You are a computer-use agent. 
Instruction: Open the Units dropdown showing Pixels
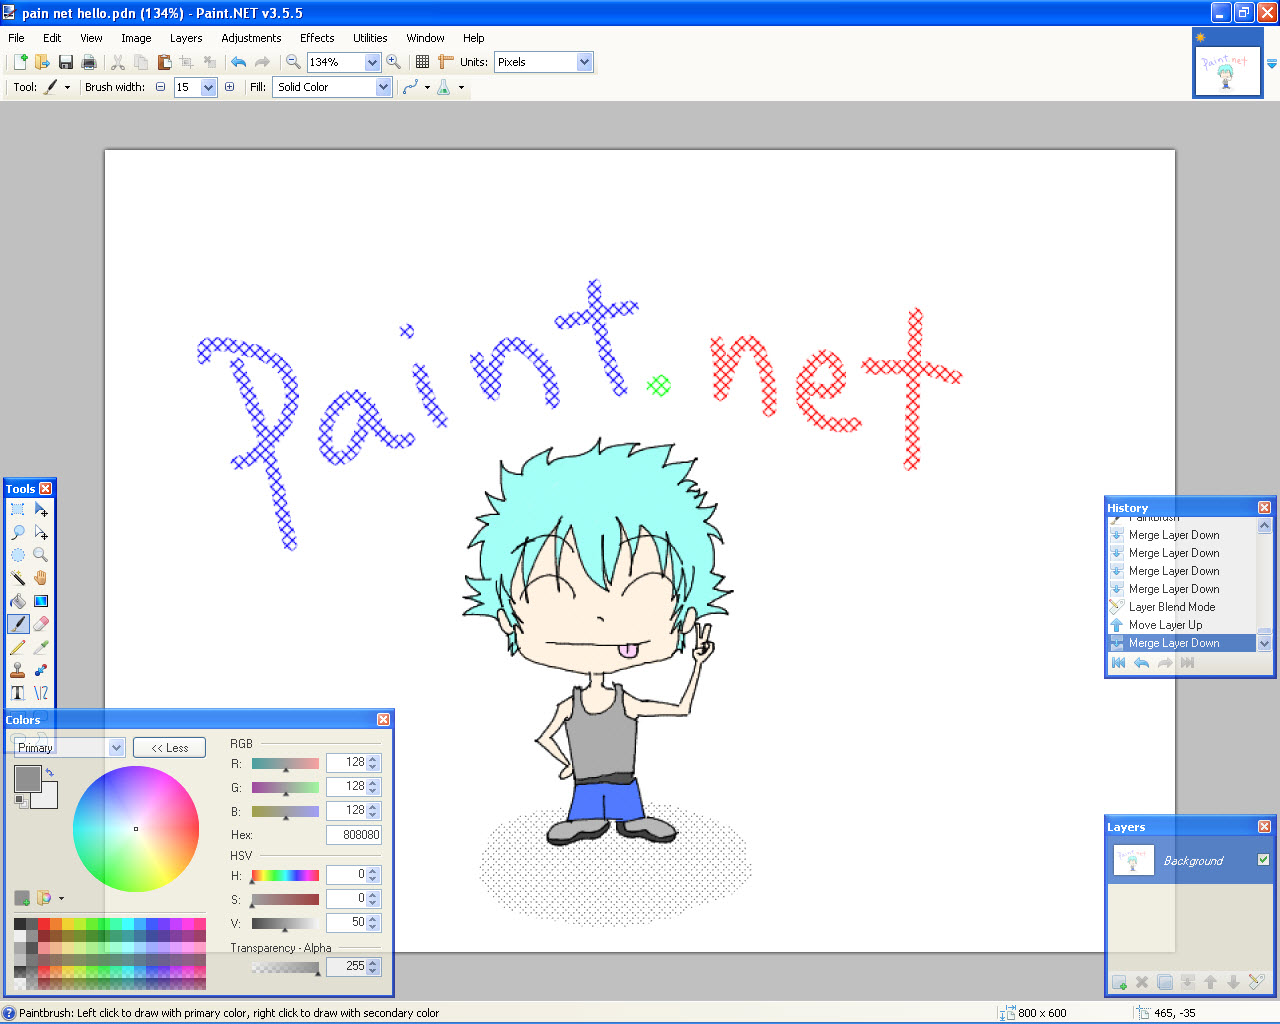tap(584, 61)
